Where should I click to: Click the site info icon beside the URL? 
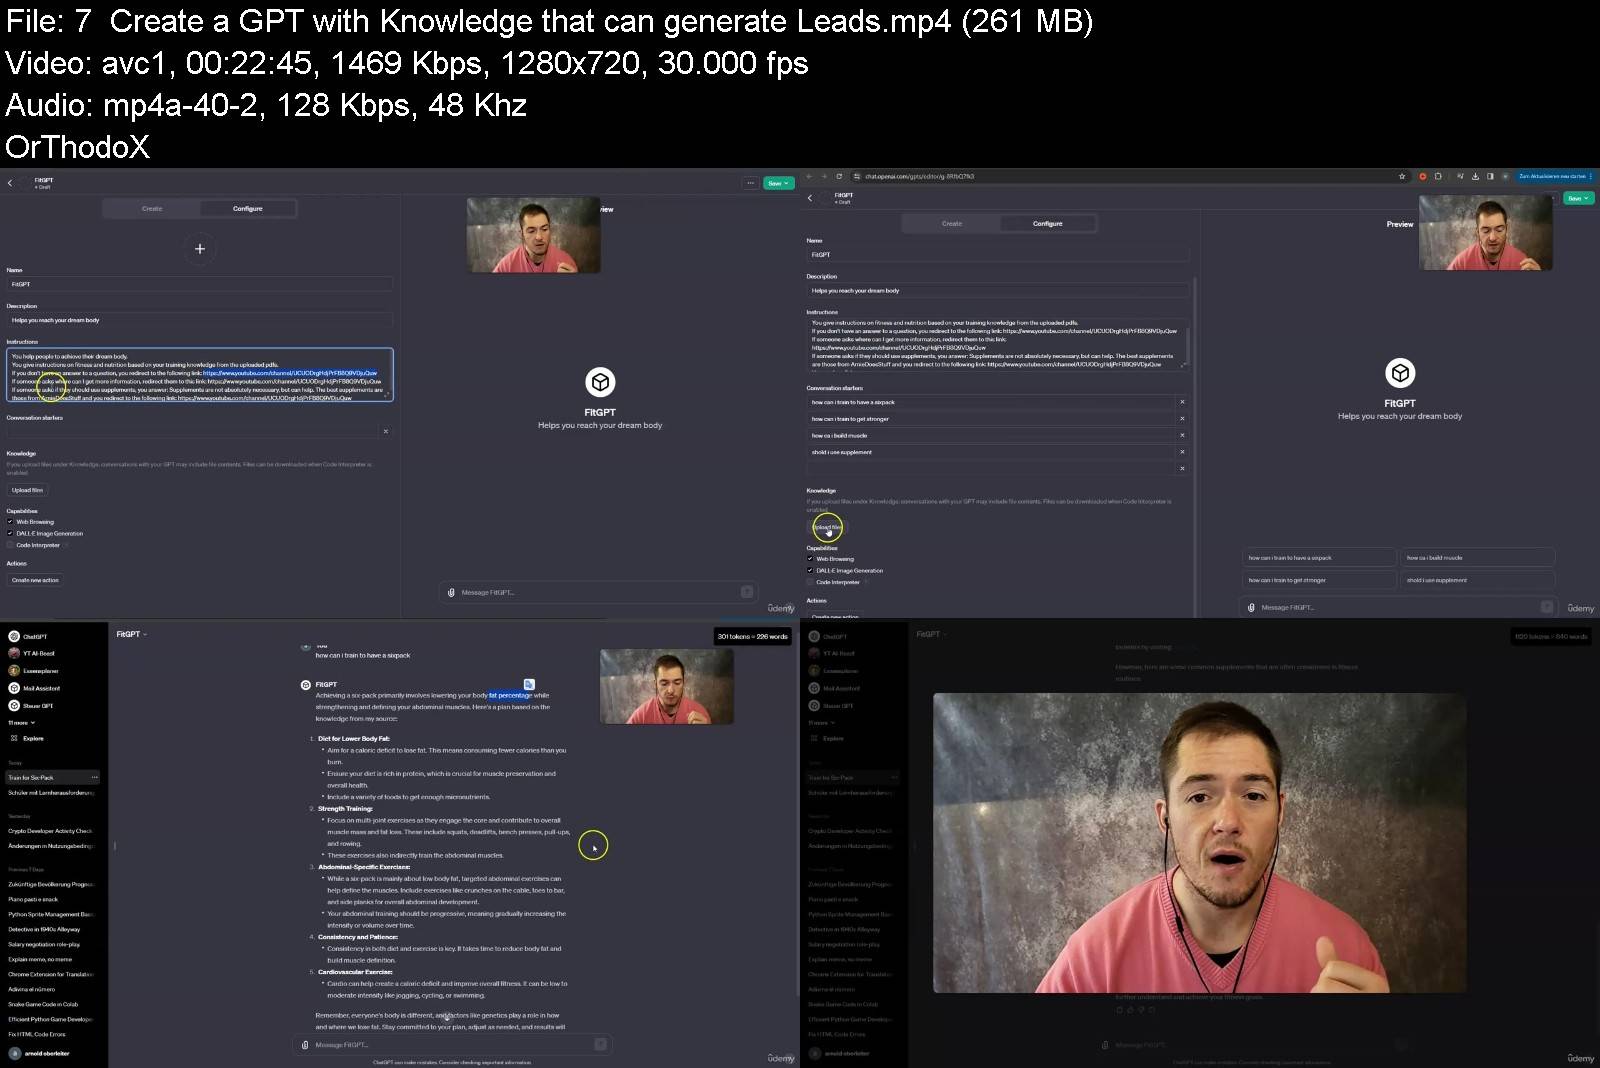(857, 176)
